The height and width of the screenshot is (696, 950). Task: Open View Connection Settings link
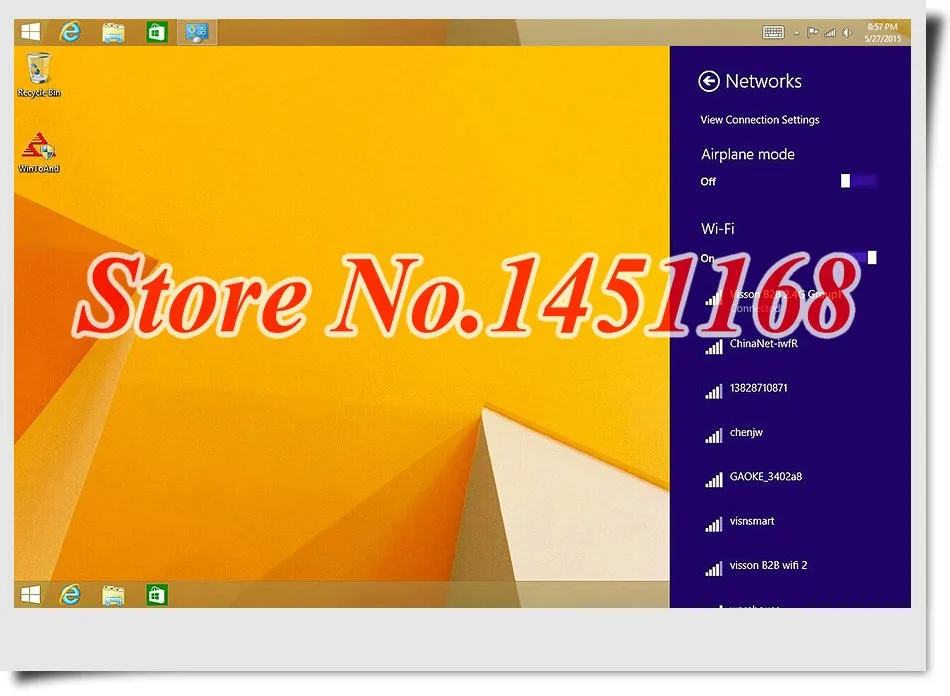[760, 120]
